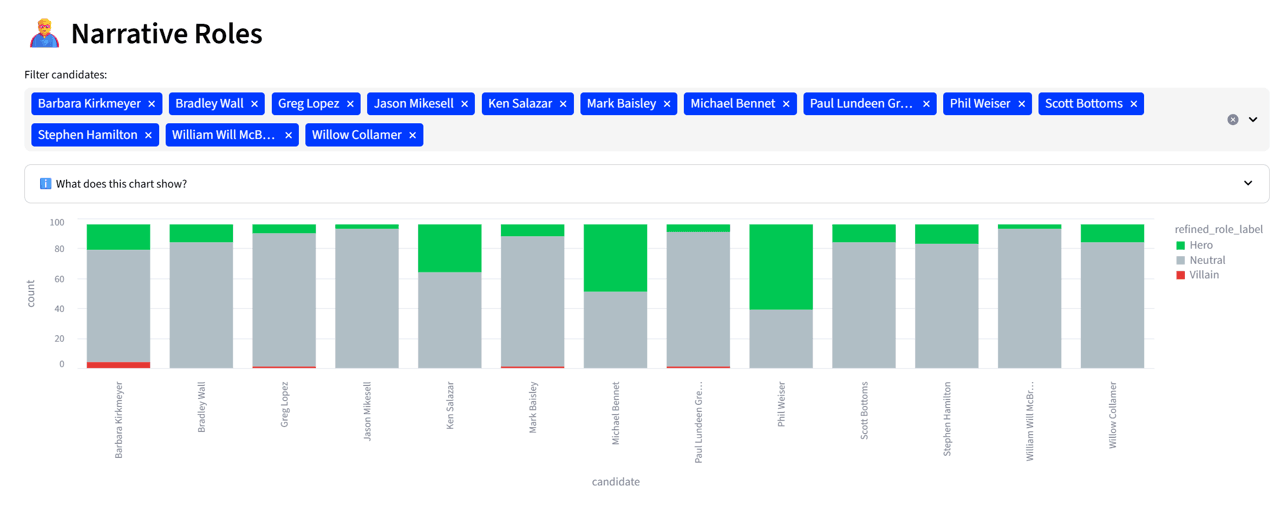1280x526 pixels.
Task: Remove Phil Weiser filter chip
Action: [x=1022, y=104]
